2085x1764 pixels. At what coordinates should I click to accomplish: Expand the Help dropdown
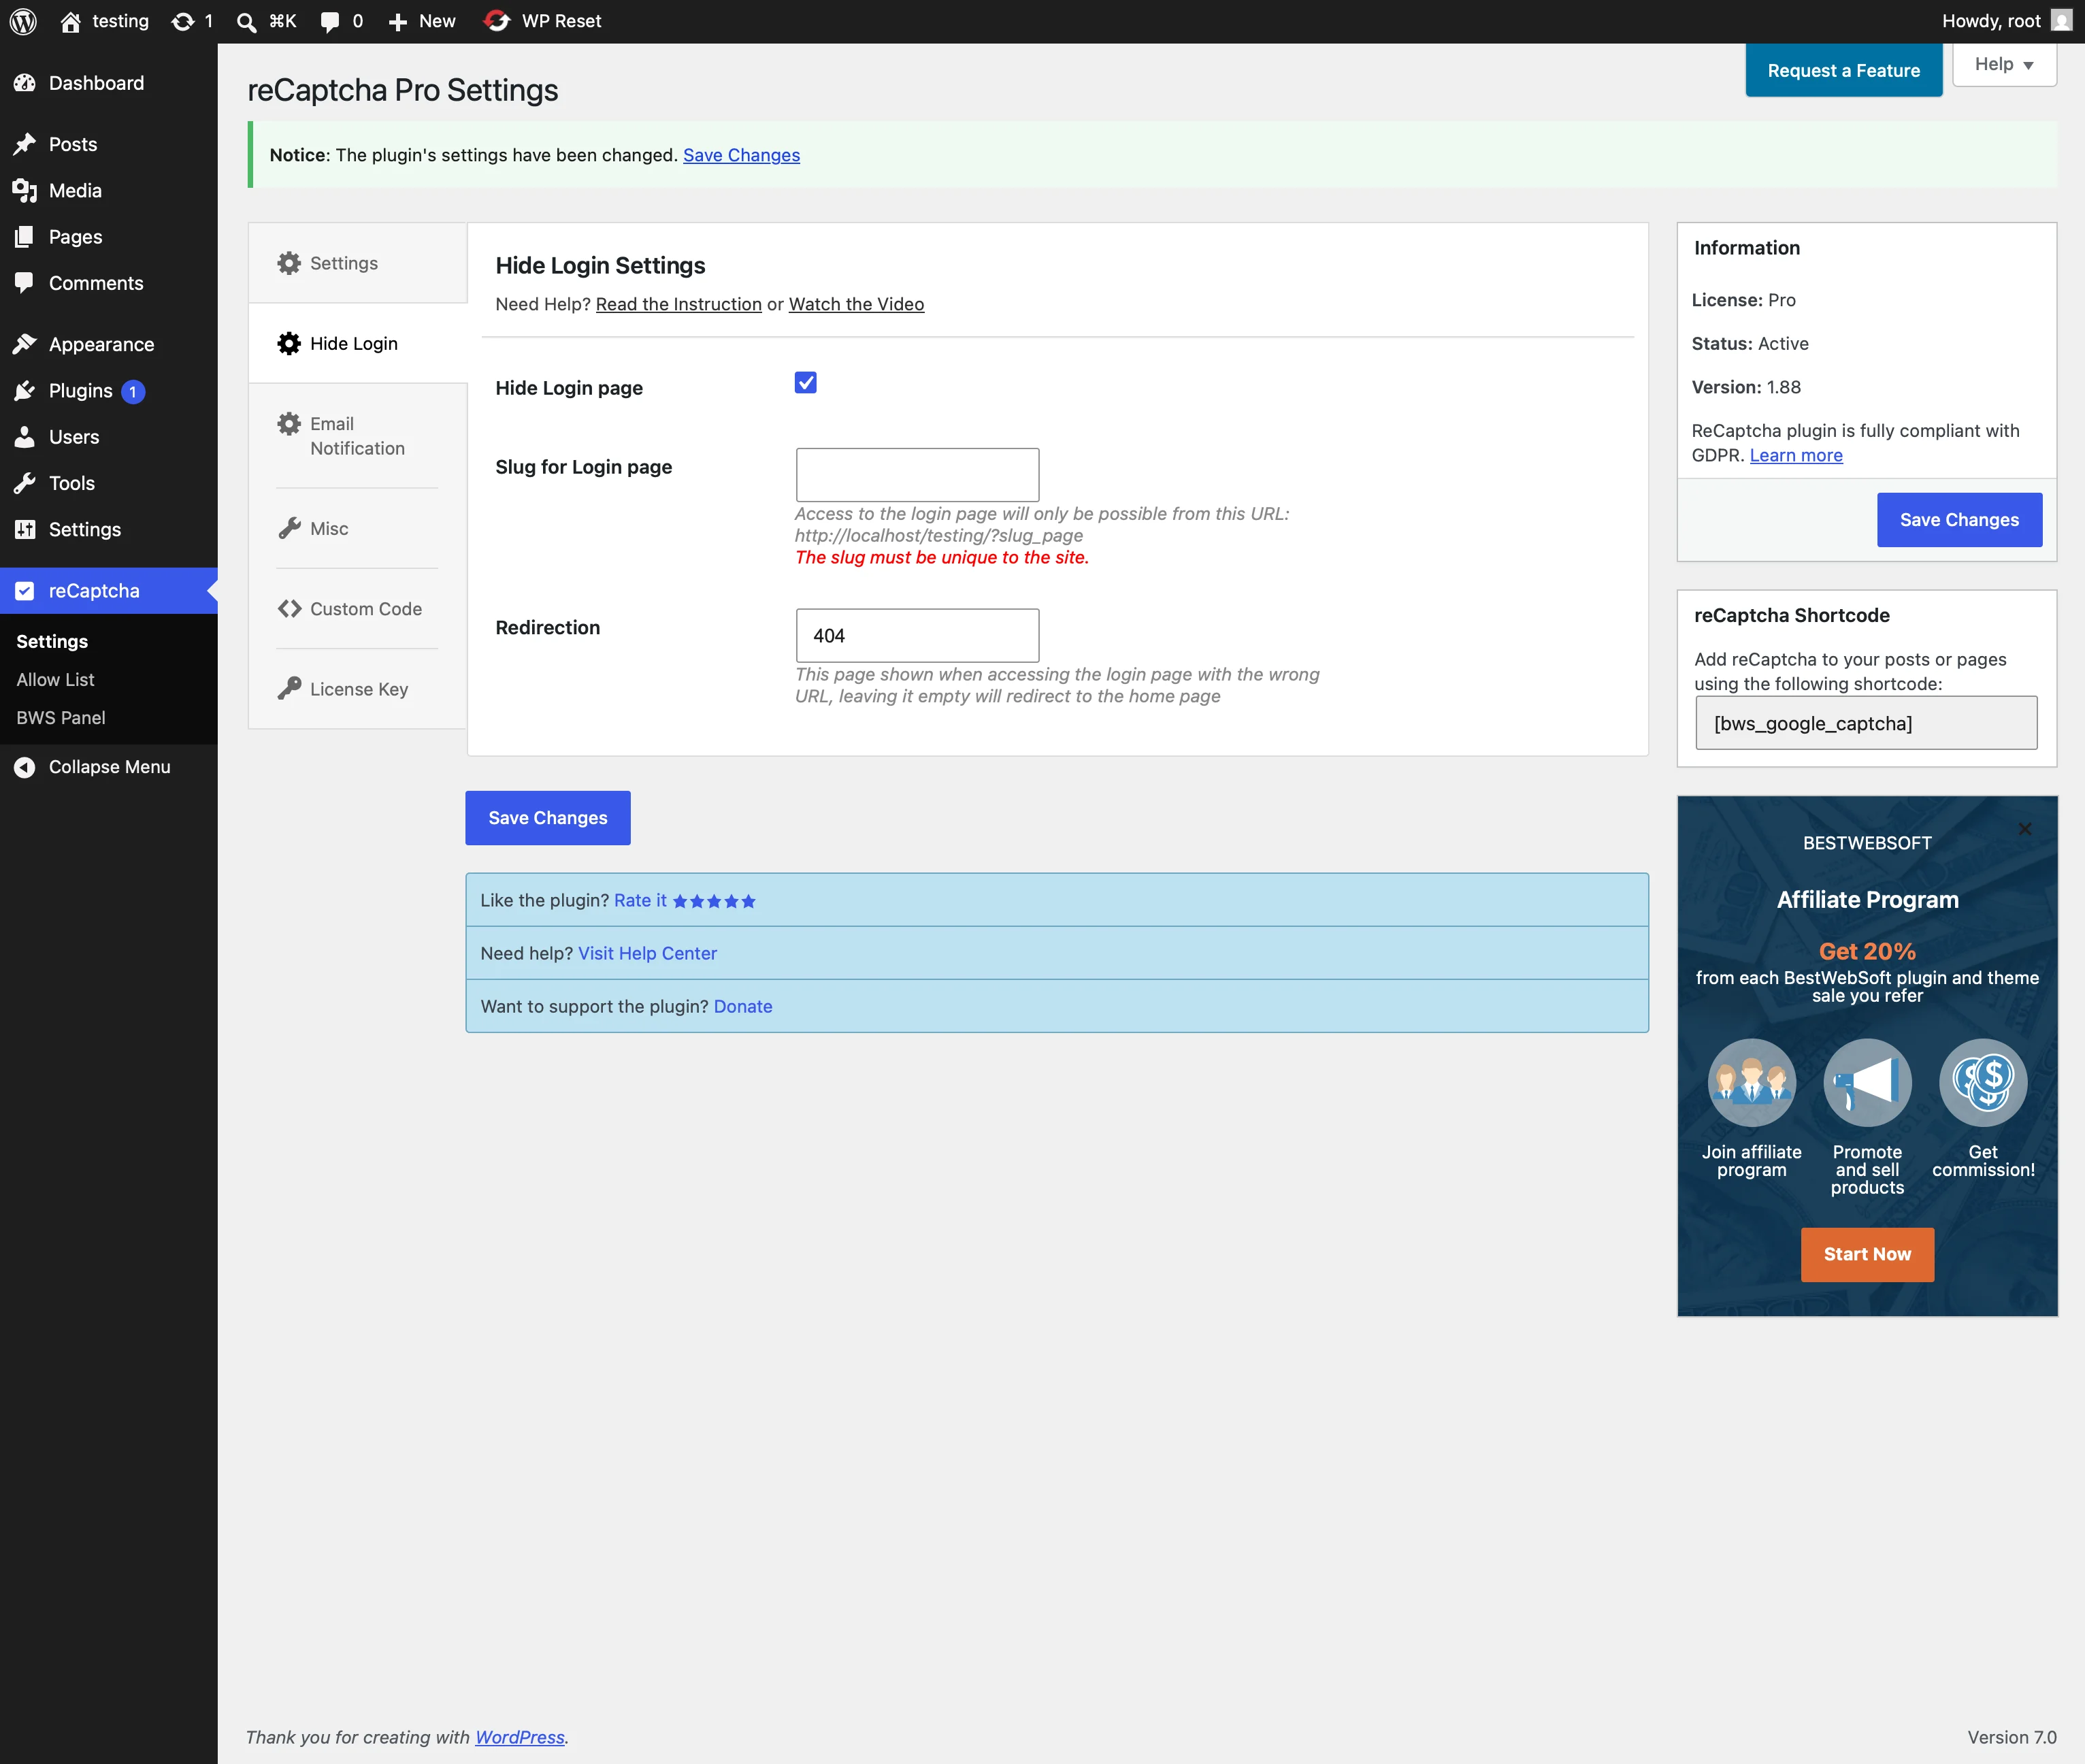(x=2004, y=64)
